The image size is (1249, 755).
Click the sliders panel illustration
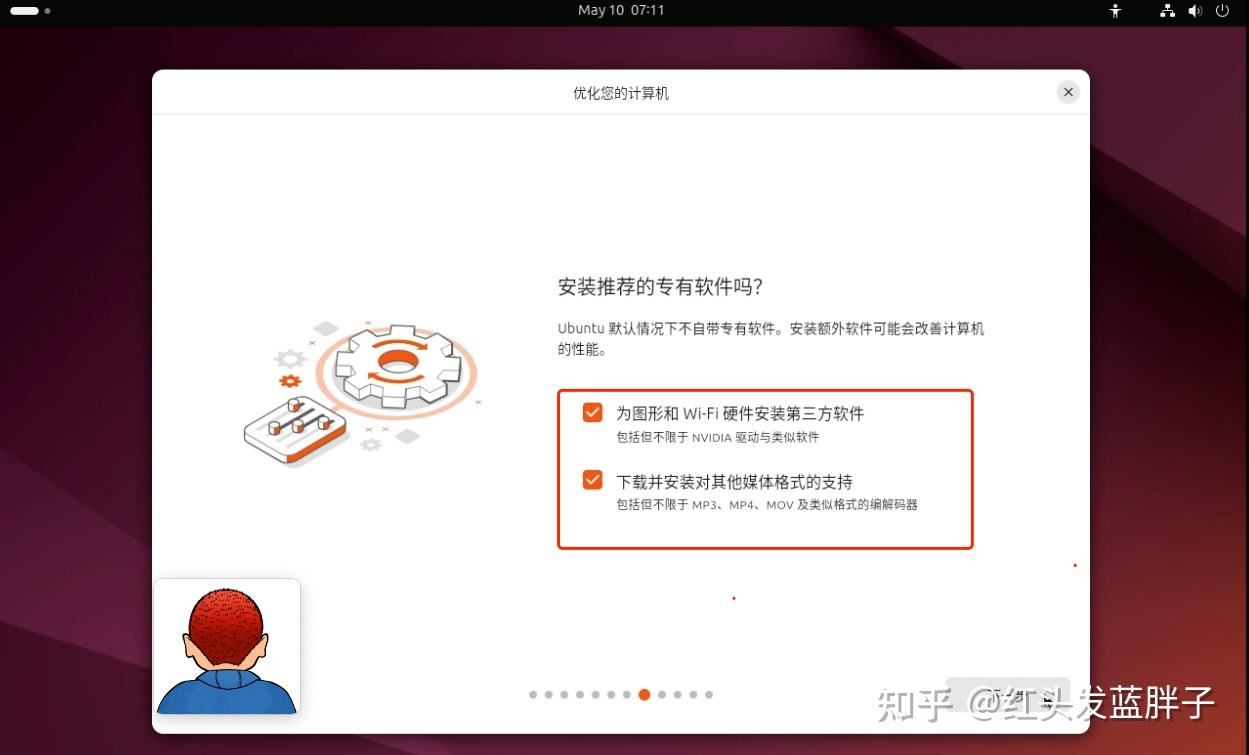295,429
